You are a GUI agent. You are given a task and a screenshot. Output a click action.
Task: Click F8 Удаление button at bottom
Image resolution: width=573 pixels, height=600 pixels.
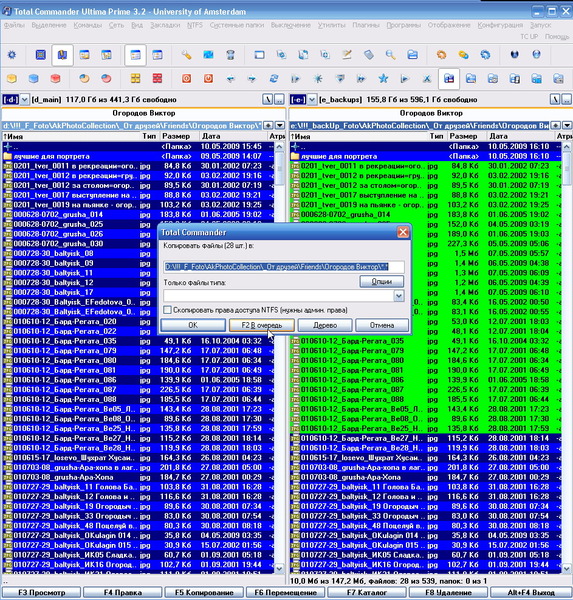(448, 593)
